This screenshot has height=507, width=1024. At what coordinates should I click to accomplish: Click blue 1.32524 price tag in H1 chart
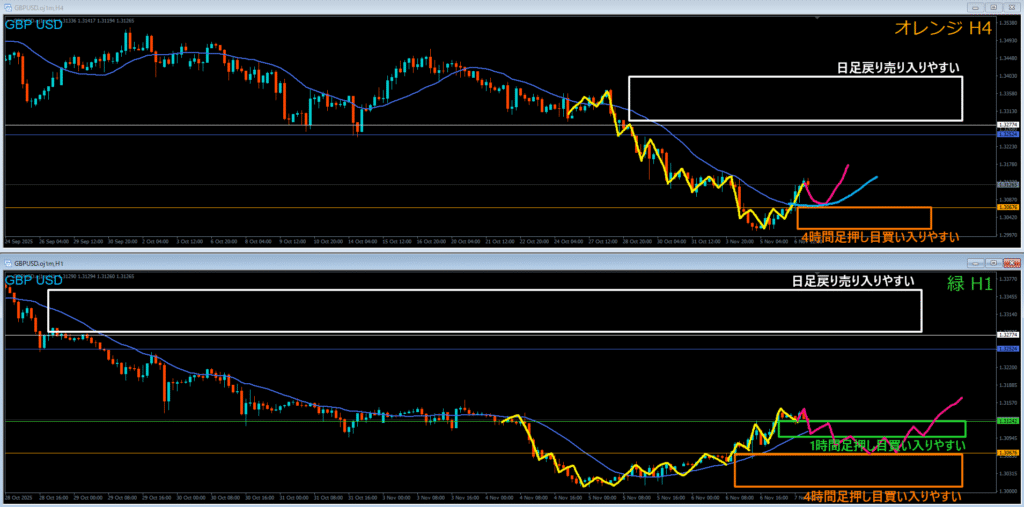pos(1007,349)
